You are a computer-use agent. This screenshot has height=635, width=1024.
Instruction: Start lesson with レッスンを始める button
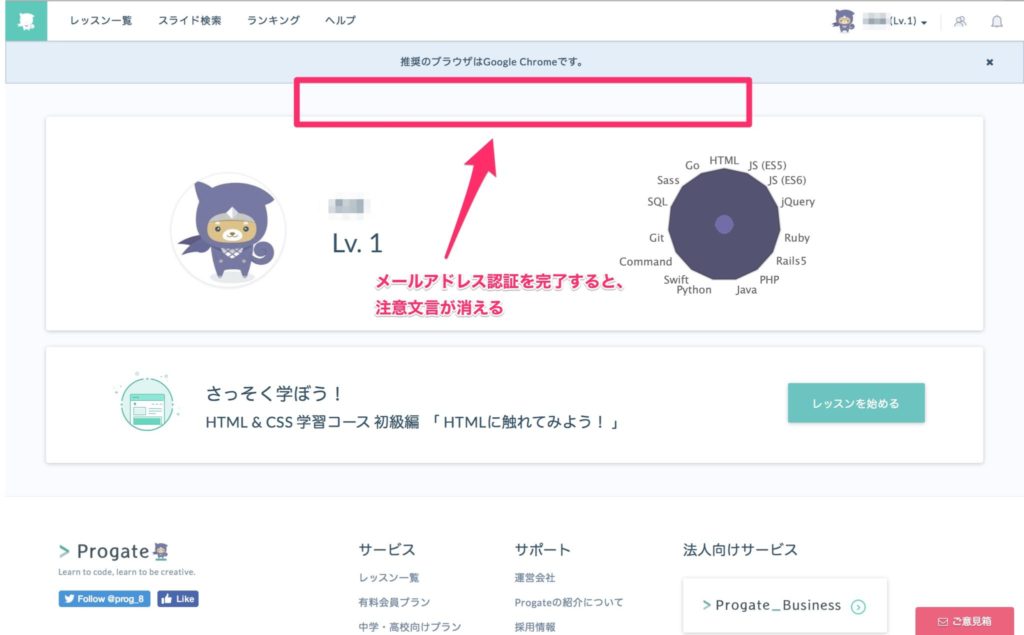(x=856, y=403)
